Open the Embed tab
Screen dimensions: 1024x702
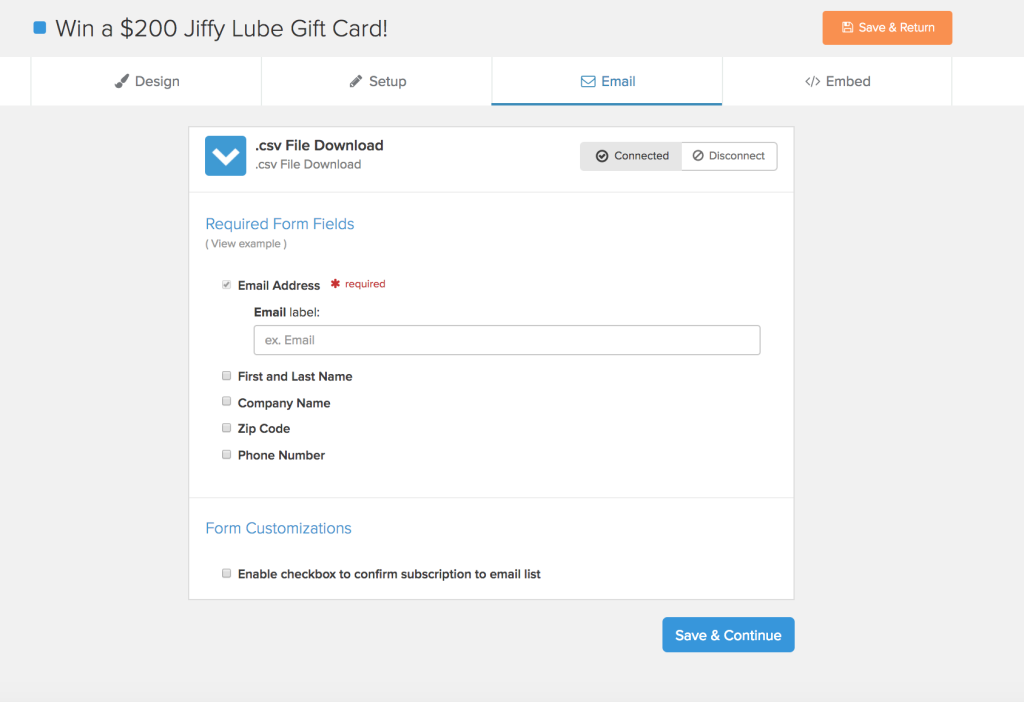[x=837, y=81]
